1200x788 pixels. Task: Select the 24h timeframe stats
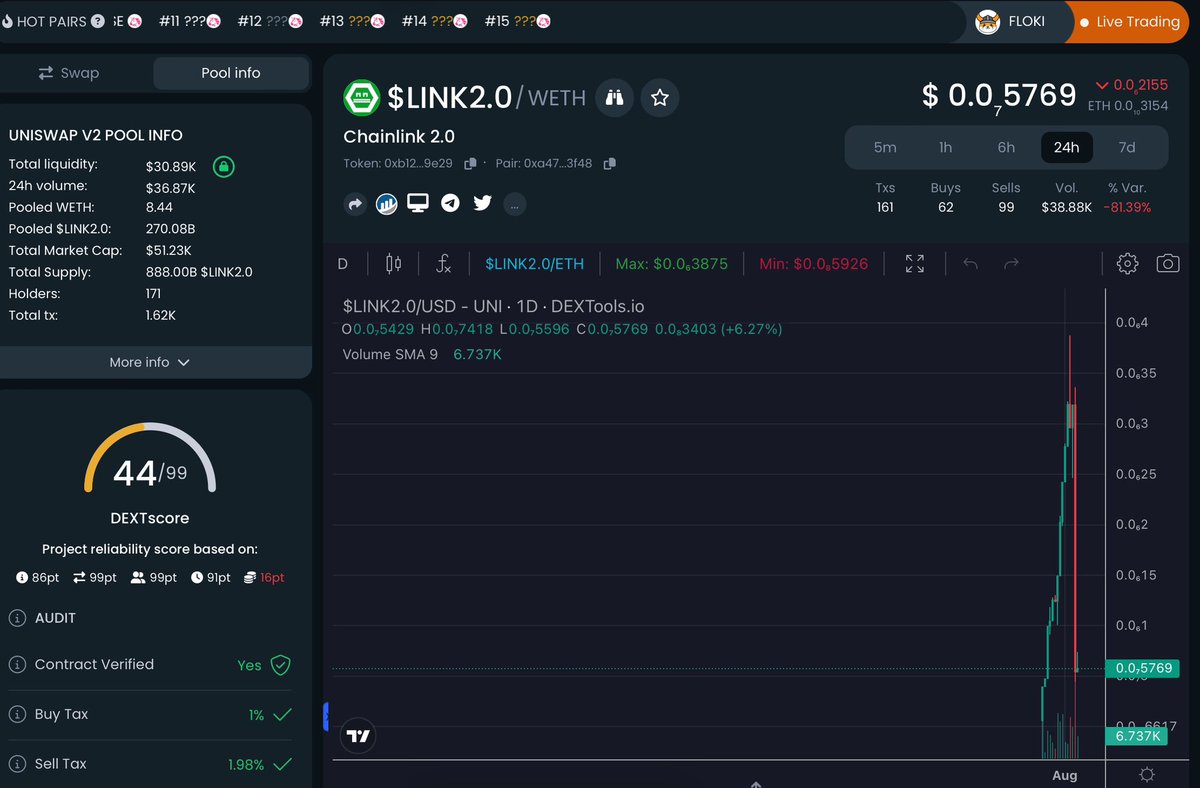[x=1066, y=147]
